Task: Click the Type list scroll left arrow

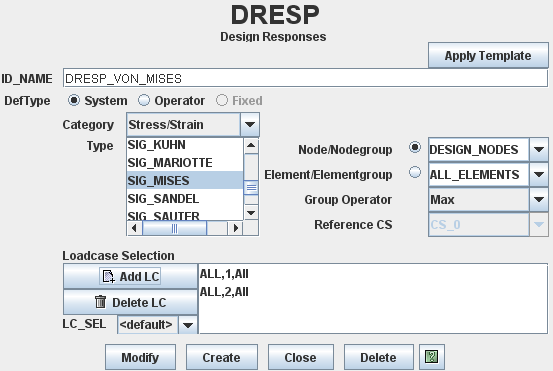Action: tap(134, 228)
